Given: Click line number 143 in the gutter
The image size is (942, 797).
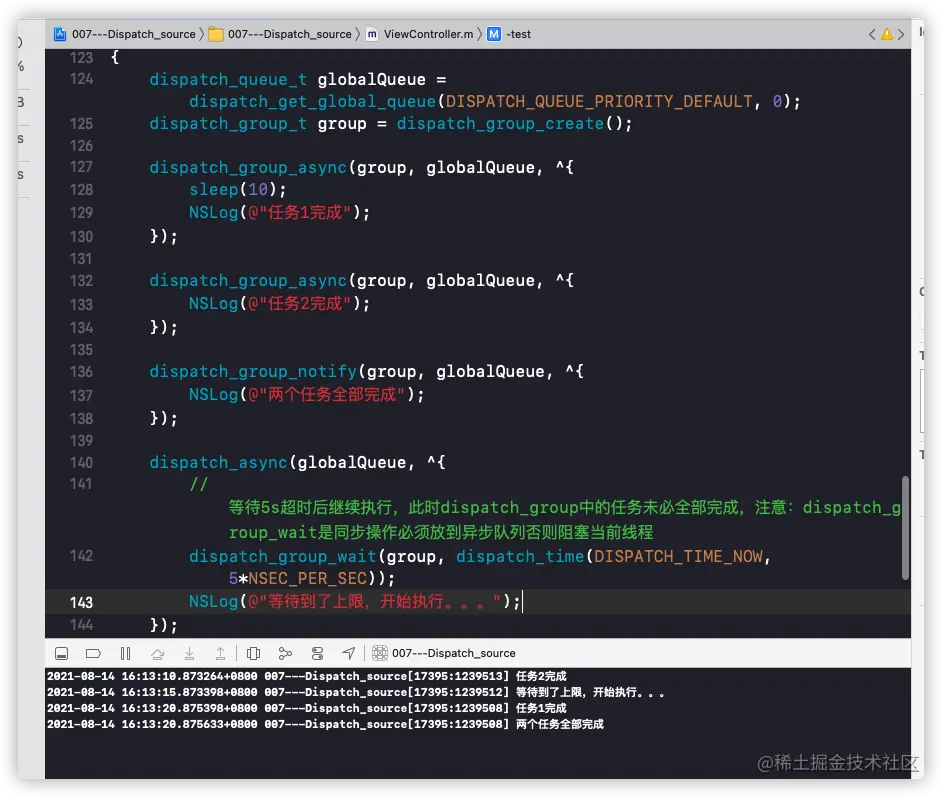Looking at the screenshot, I should click(81, 602).
